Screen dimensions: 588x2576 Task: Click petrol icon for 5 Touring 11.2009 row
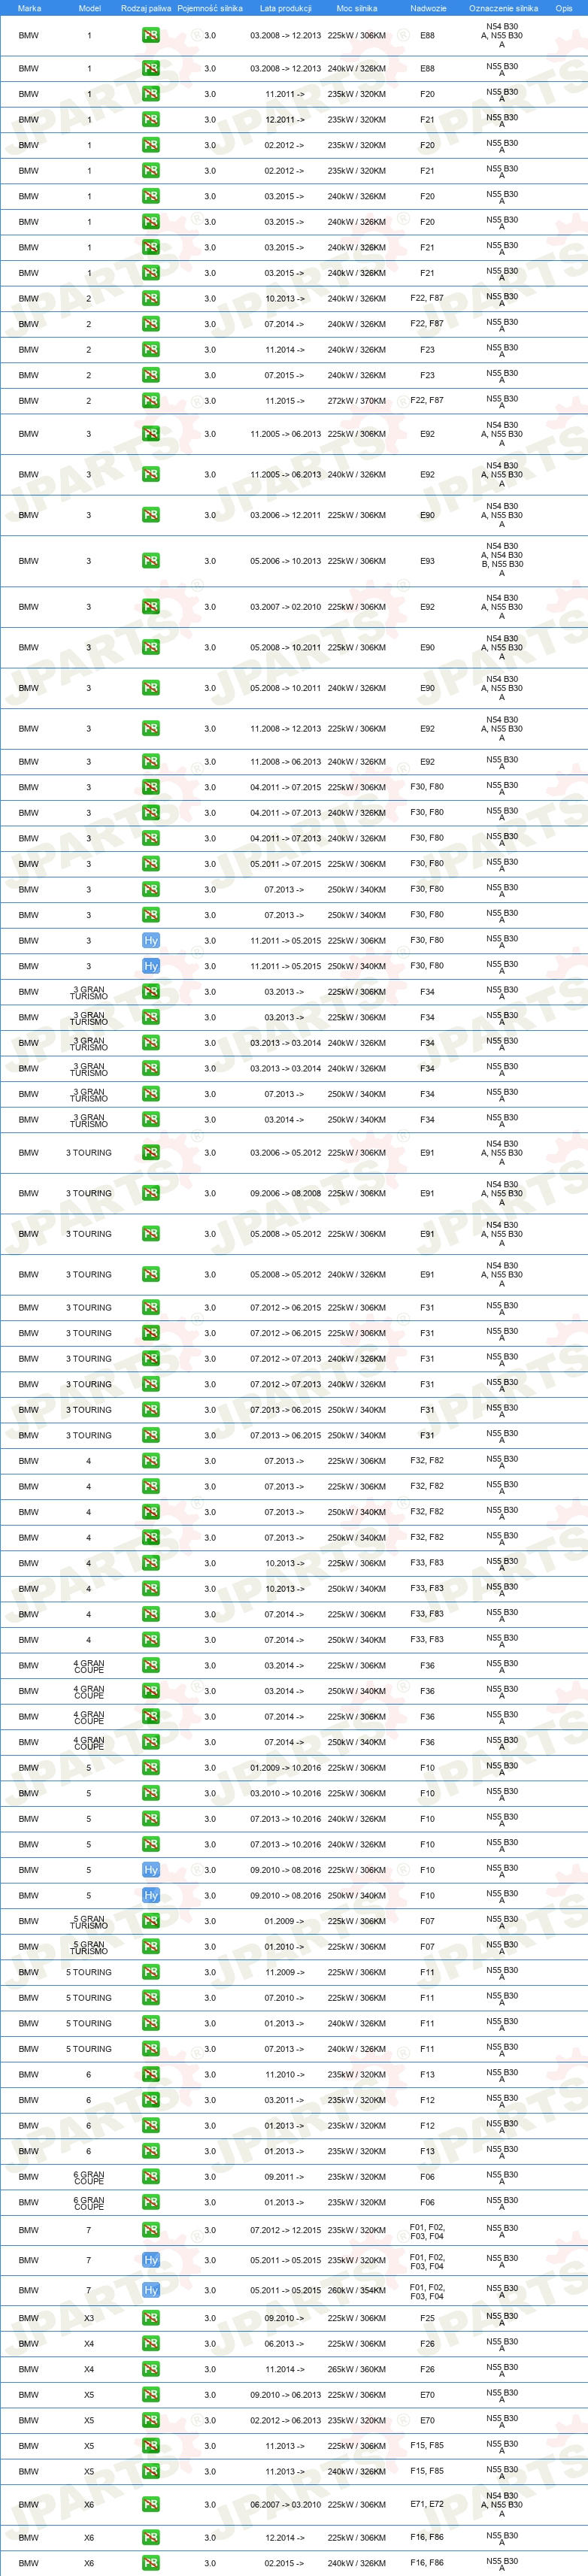(151, 1972)
